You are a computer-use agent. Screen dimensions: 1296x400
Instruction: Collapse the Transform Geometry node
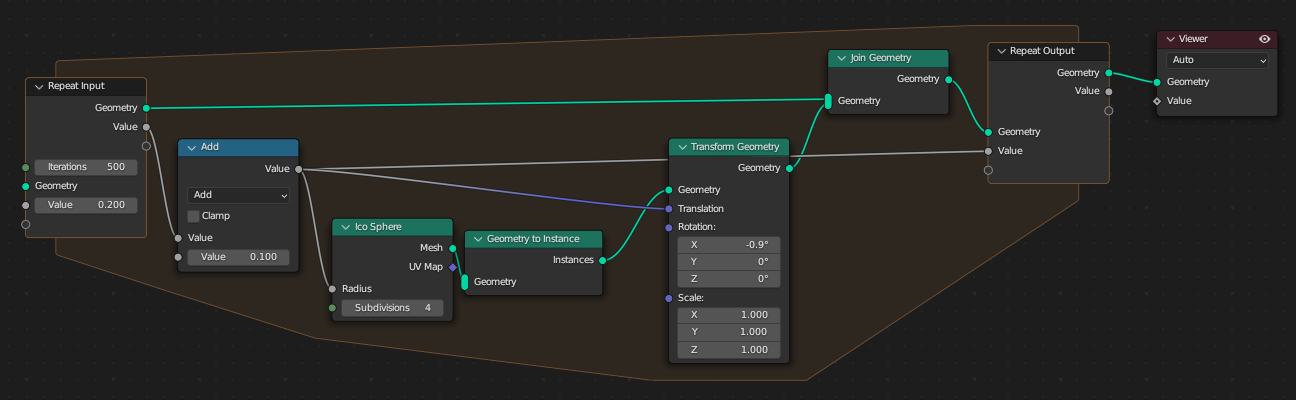pyautogui.click(x=681, y=147)
